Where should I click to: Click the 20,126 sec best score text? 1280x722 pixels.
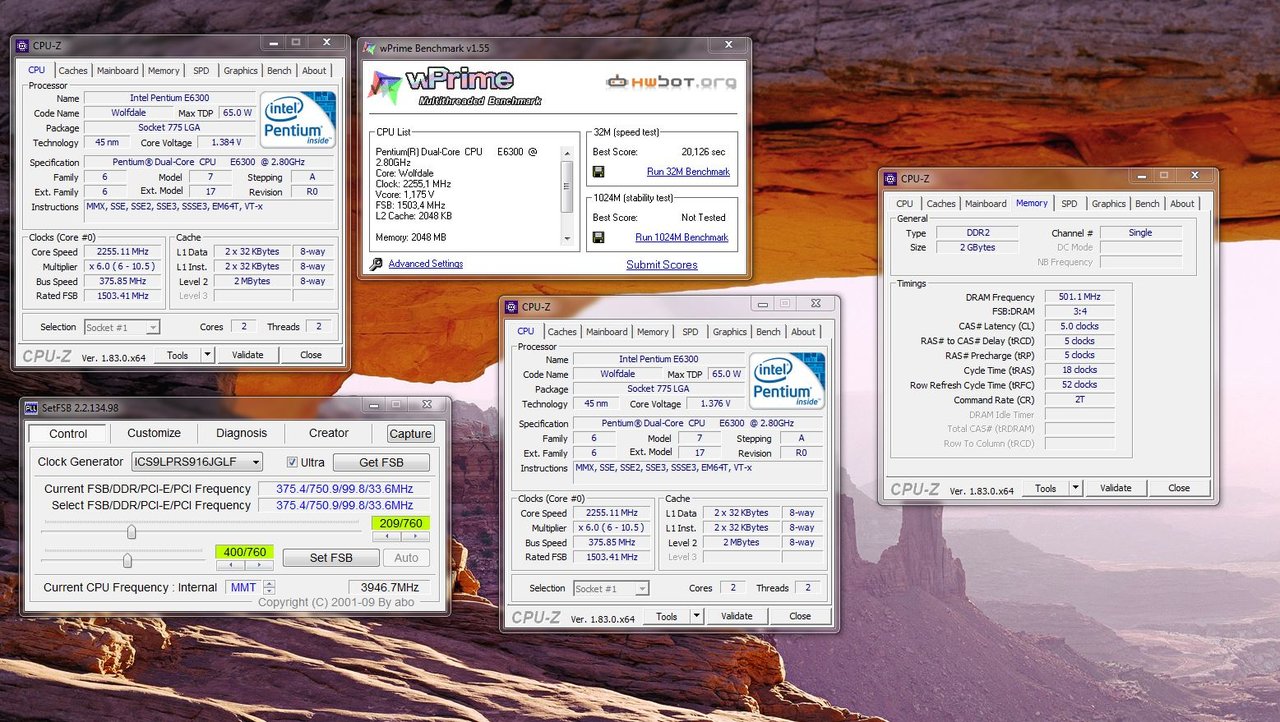point(703,152)
